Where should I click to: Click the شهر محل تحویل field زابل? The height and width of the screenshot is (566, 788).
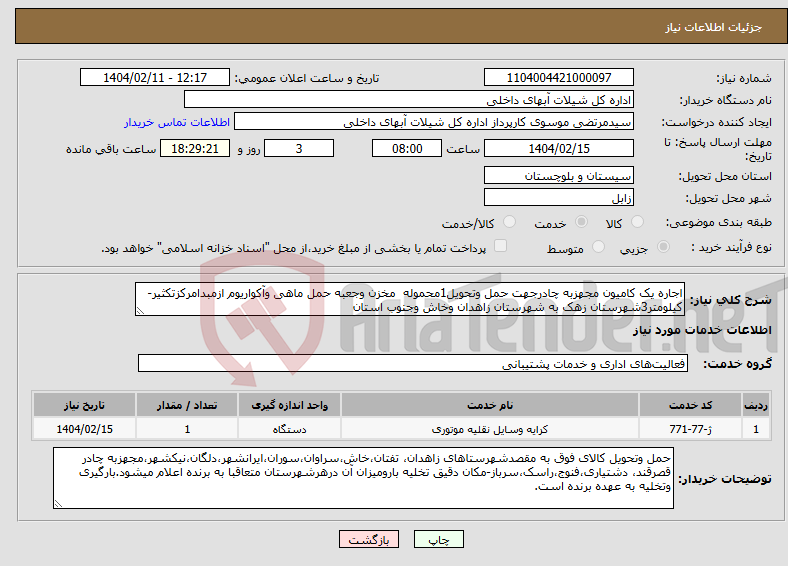coord(559,197)
